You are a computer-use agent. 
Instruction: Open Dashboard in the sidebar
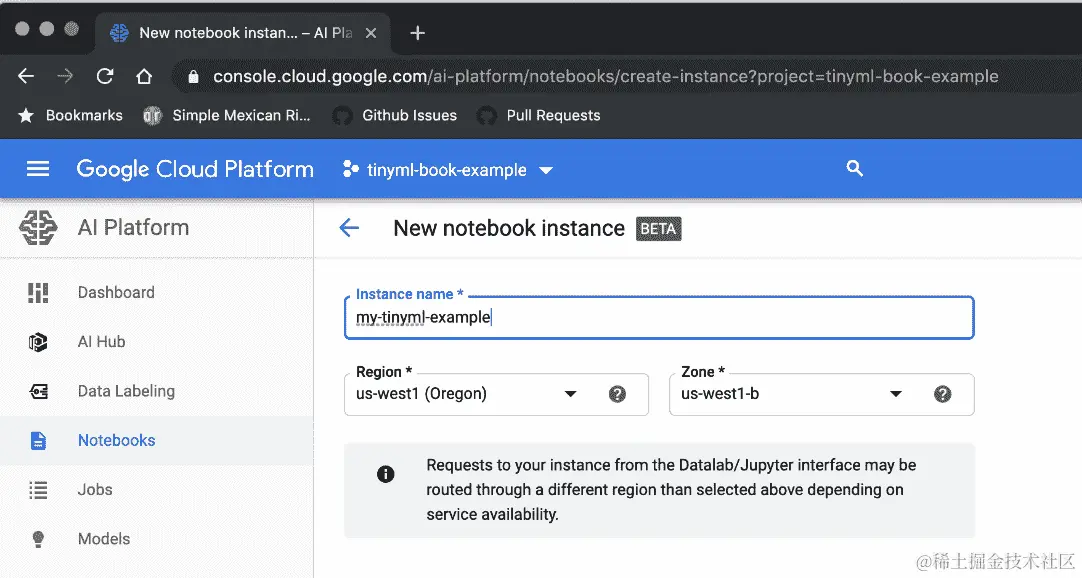click(x=116, y=292)
